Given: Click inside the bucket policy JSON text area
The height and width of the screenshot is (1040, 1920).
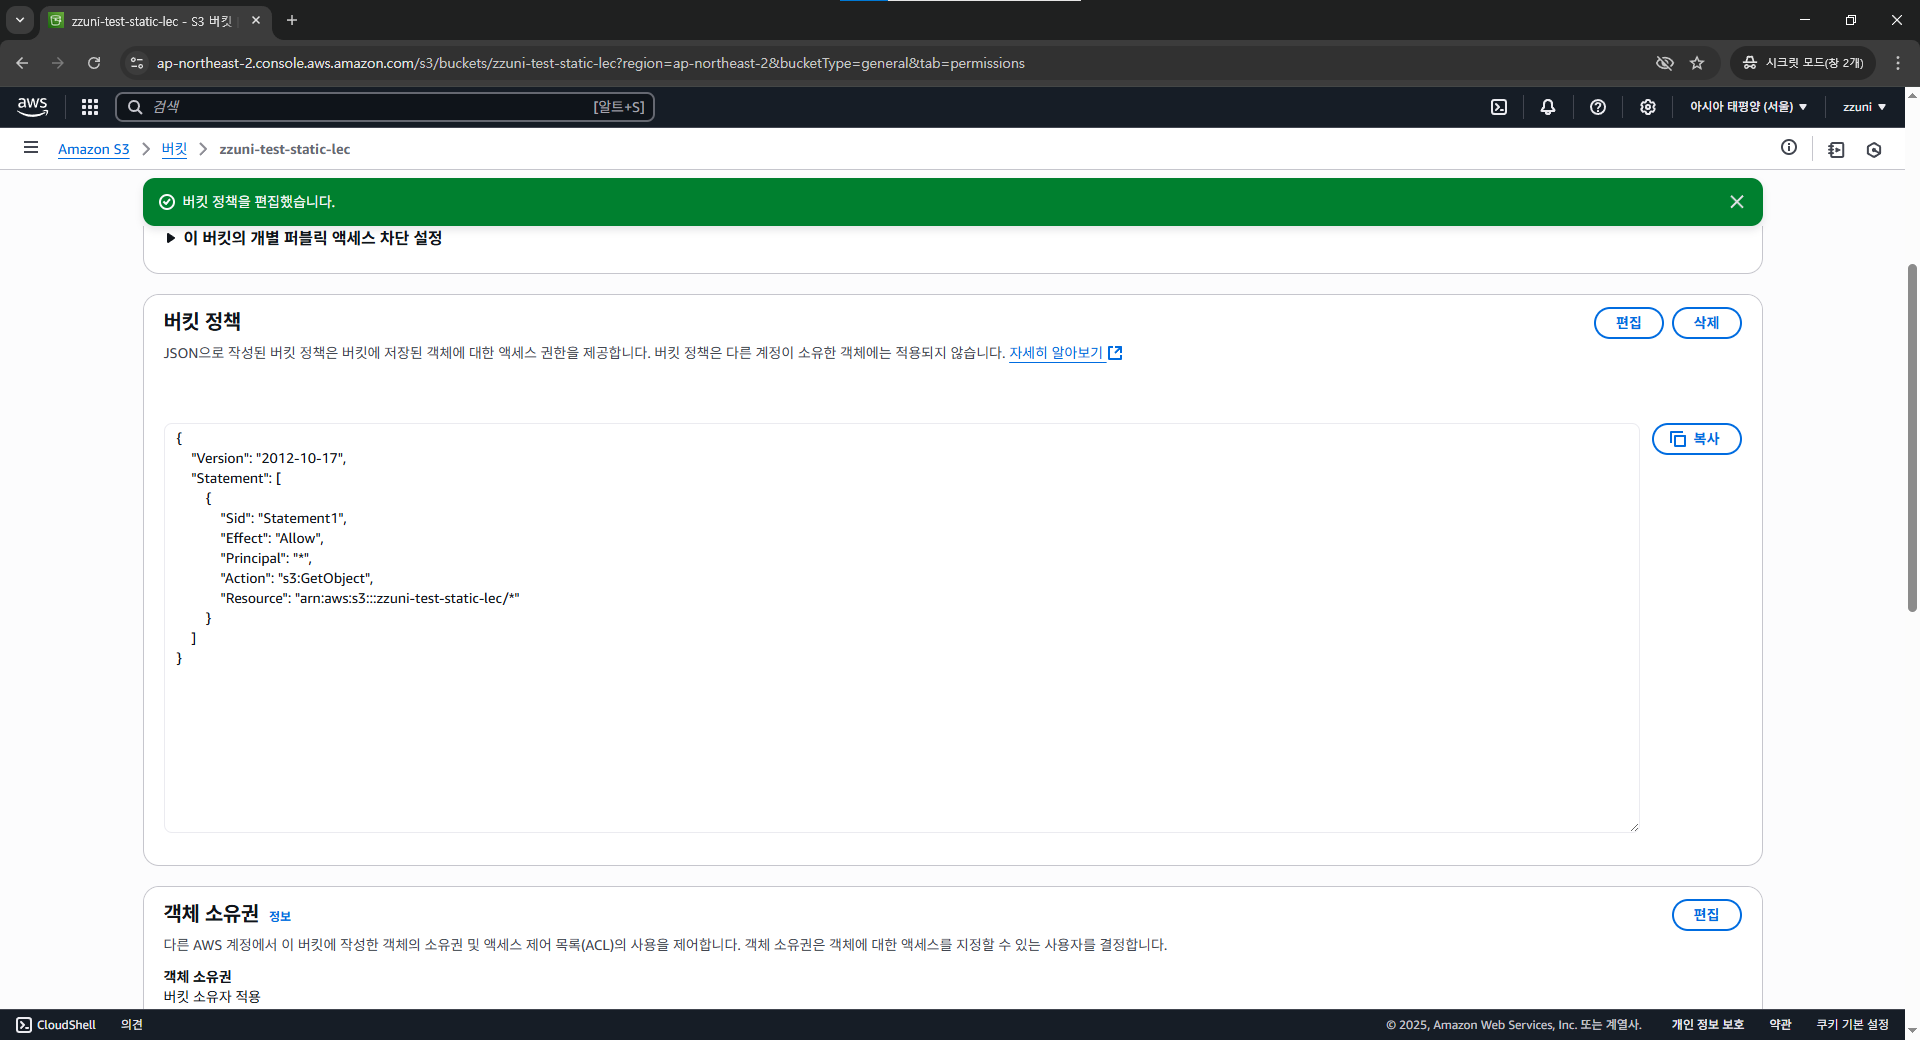Looking at the screenshot, I should tap(901, 628).
